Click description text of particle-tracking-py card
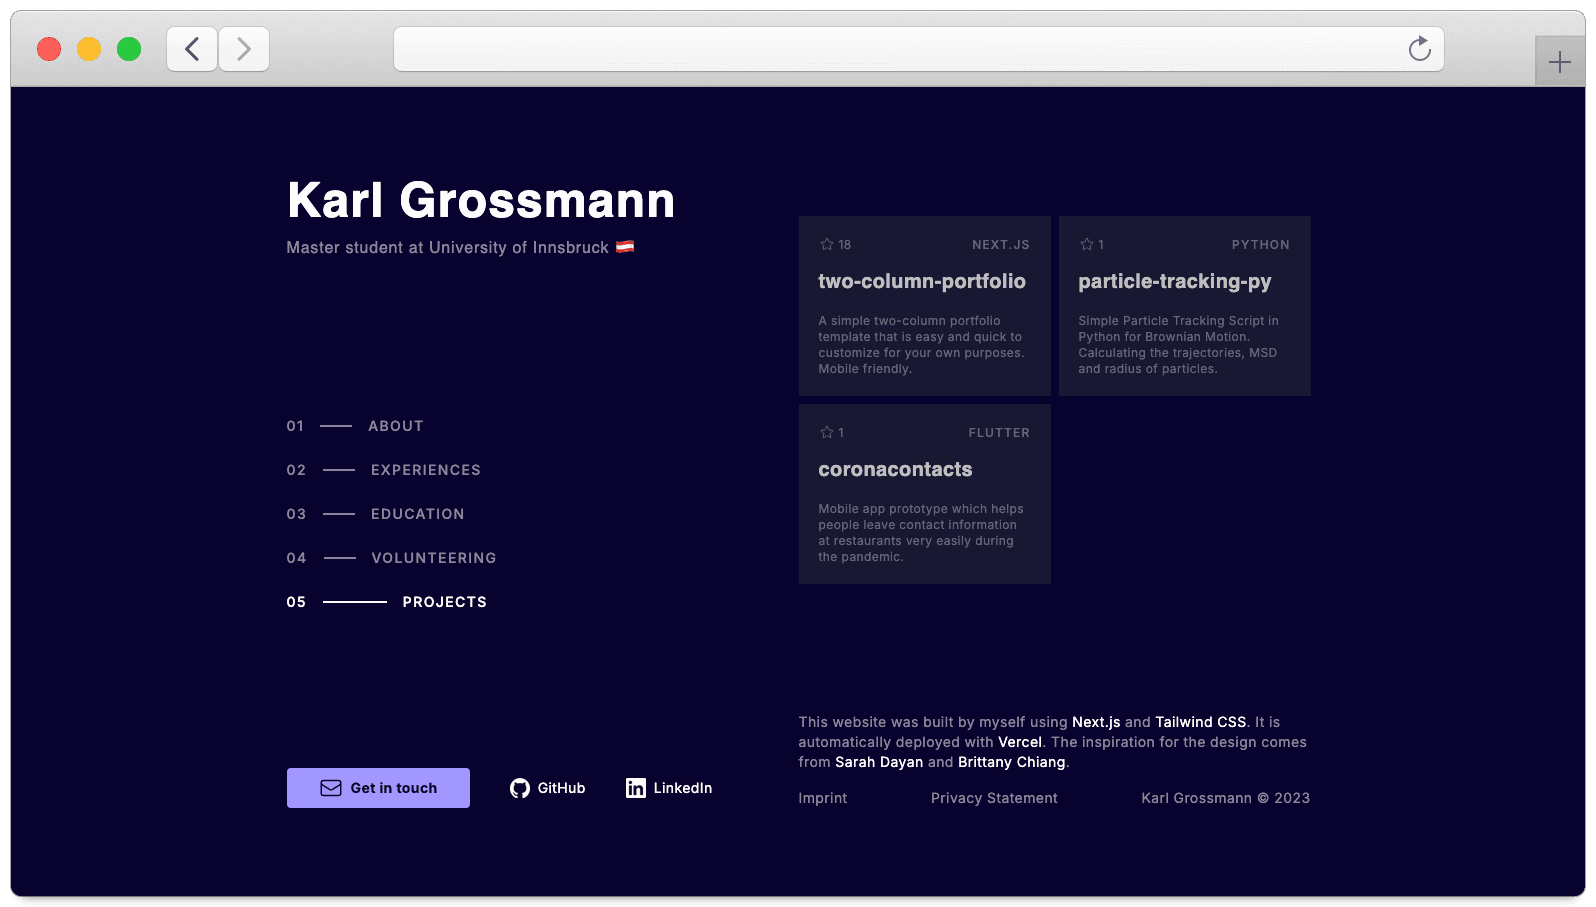 [1178, 345]
